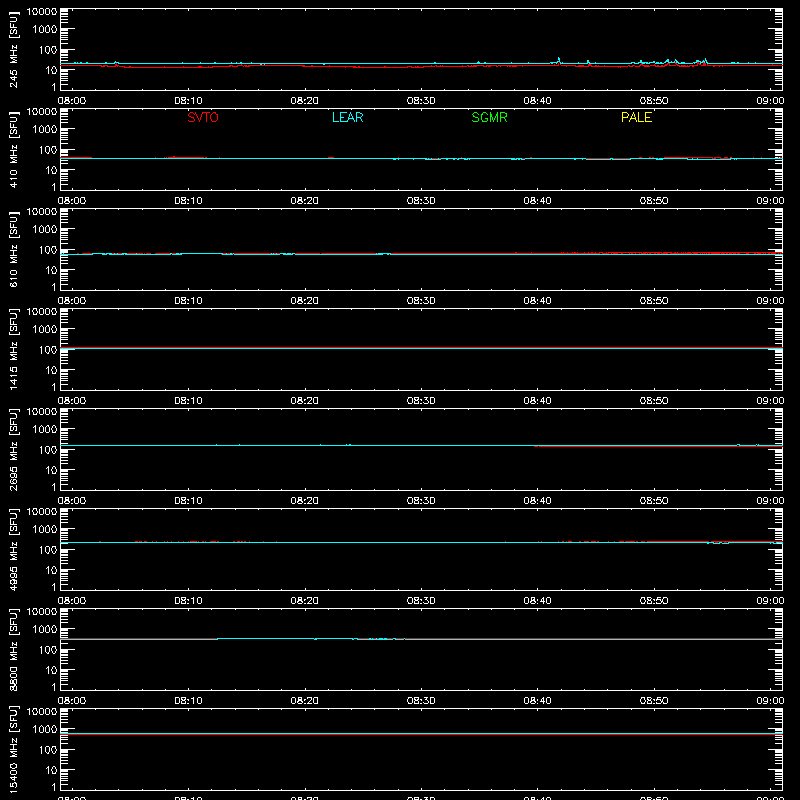
Task: Click 08:50 tick label under 2695 MHz plot
Action: coord(654,501)
